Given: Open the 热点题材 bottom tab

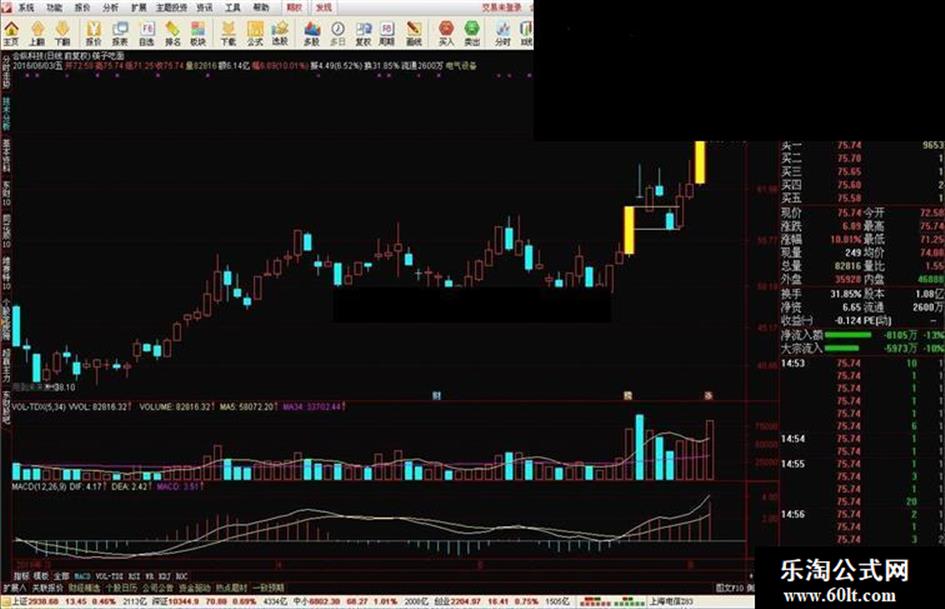Looking at the screenshot, I should pyautogui.click(x=232, y=588).
